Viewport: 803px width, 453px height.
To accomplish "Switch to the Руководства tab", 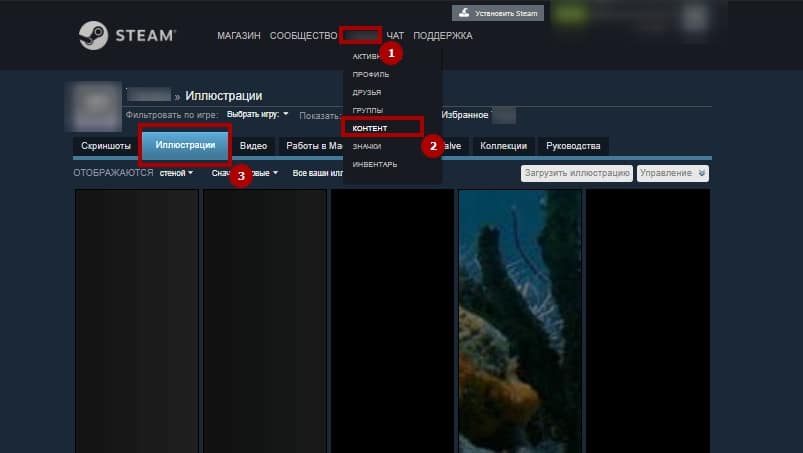I will (x=573, y=146).
